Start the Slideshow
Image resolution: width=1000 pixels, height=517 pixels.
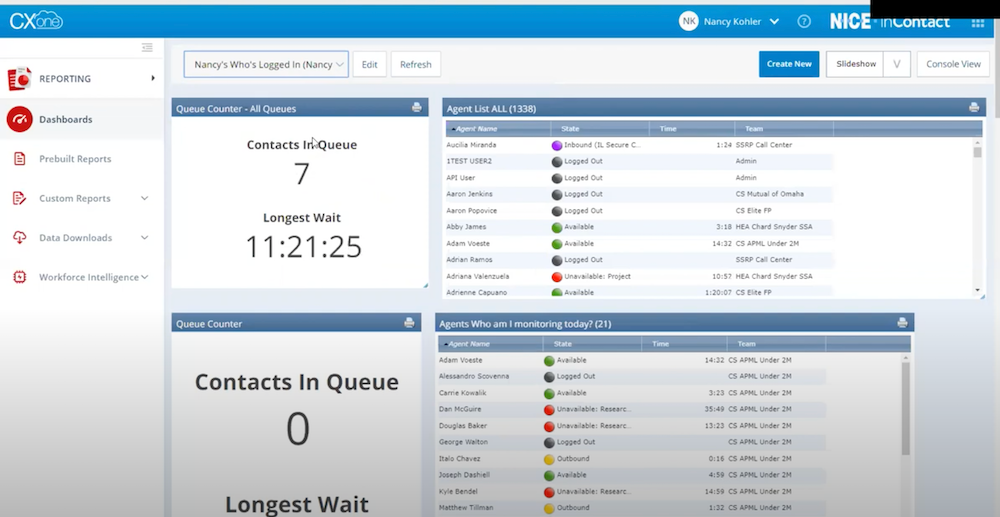point(856,64)
